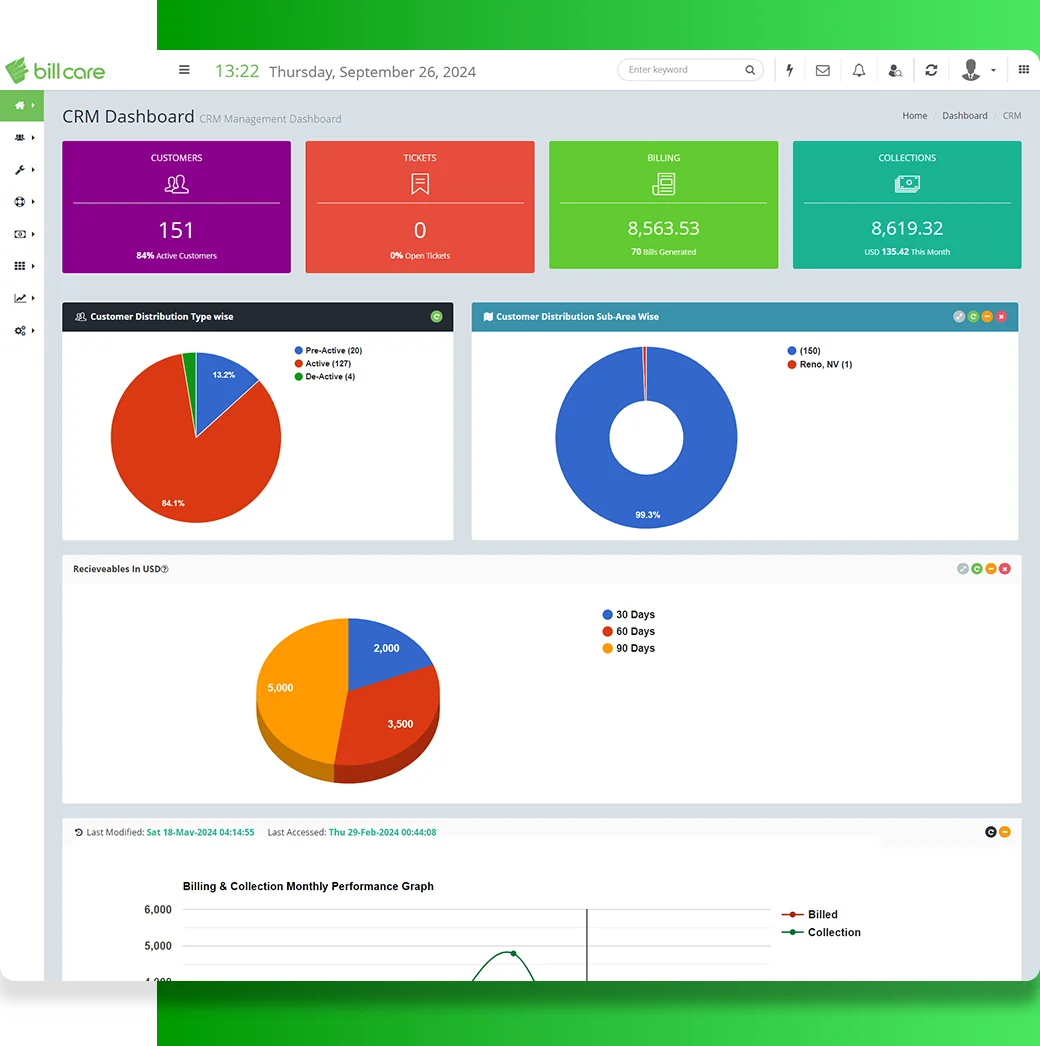Open the apps grid icon at top right

click(x=1023, y=70)
